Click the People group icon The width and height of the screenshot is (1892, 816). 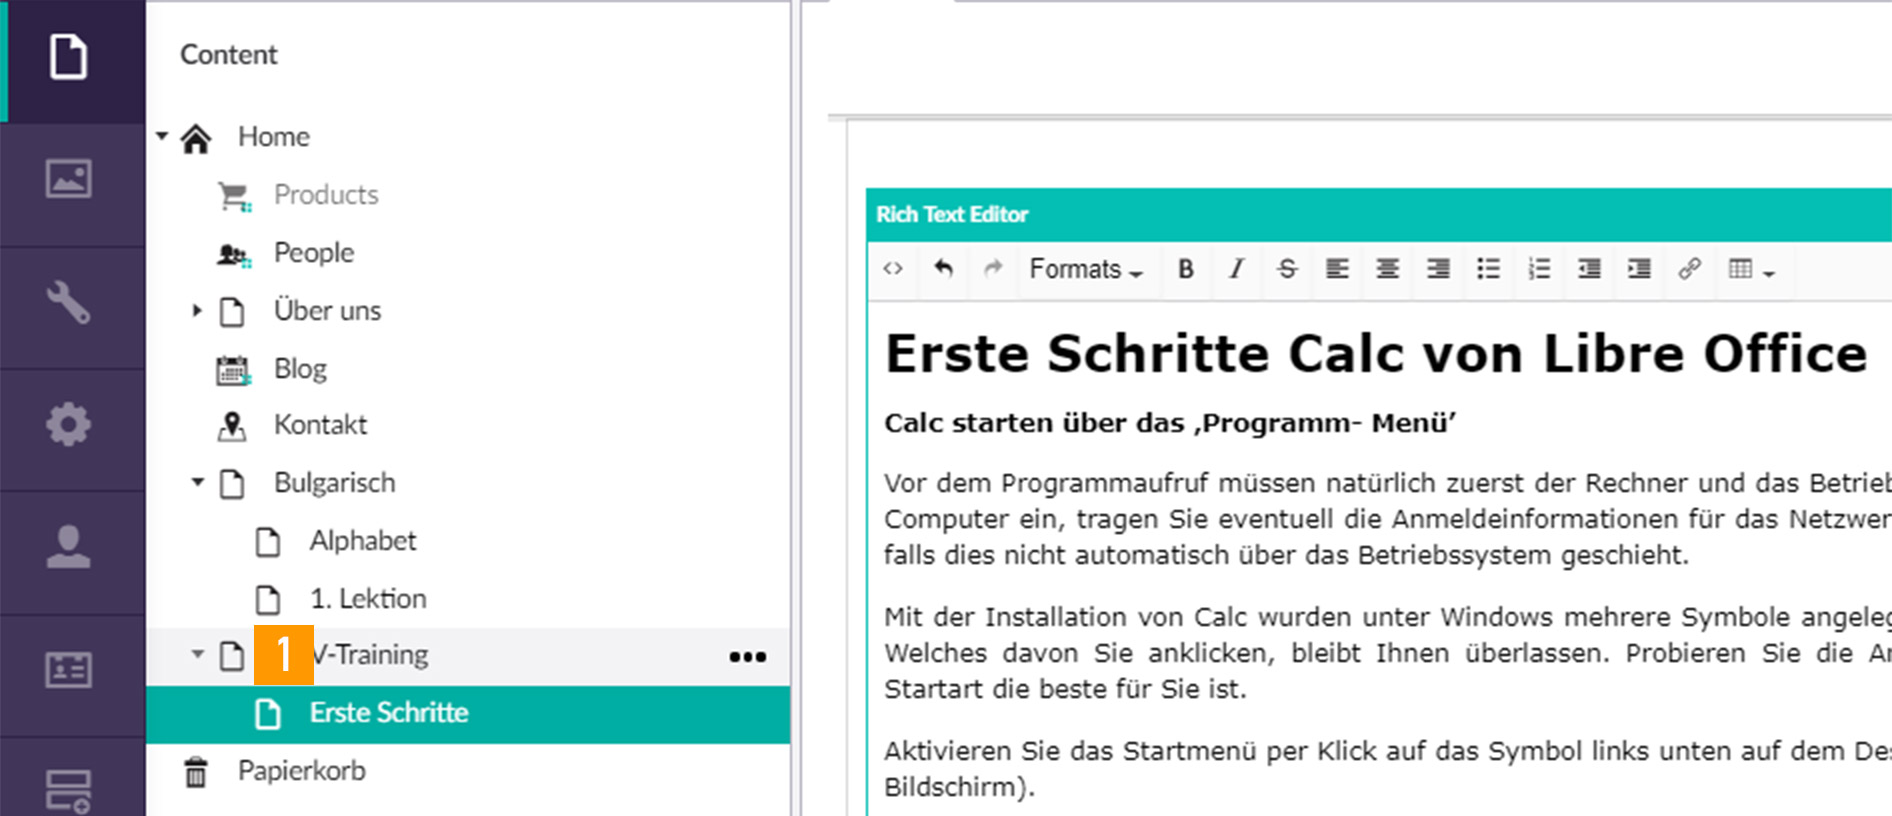[x=234, y=254]
